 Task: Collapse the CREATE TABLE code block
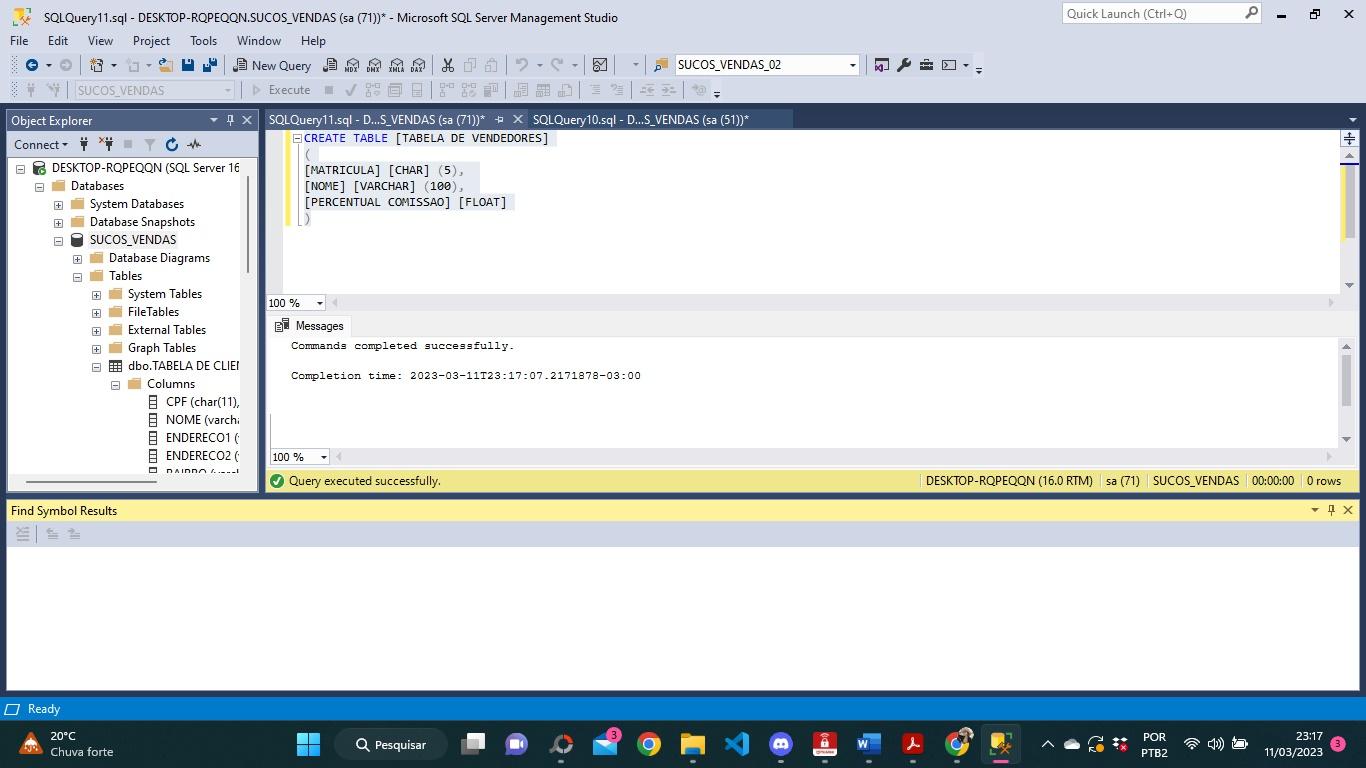(x=297, y=138)
